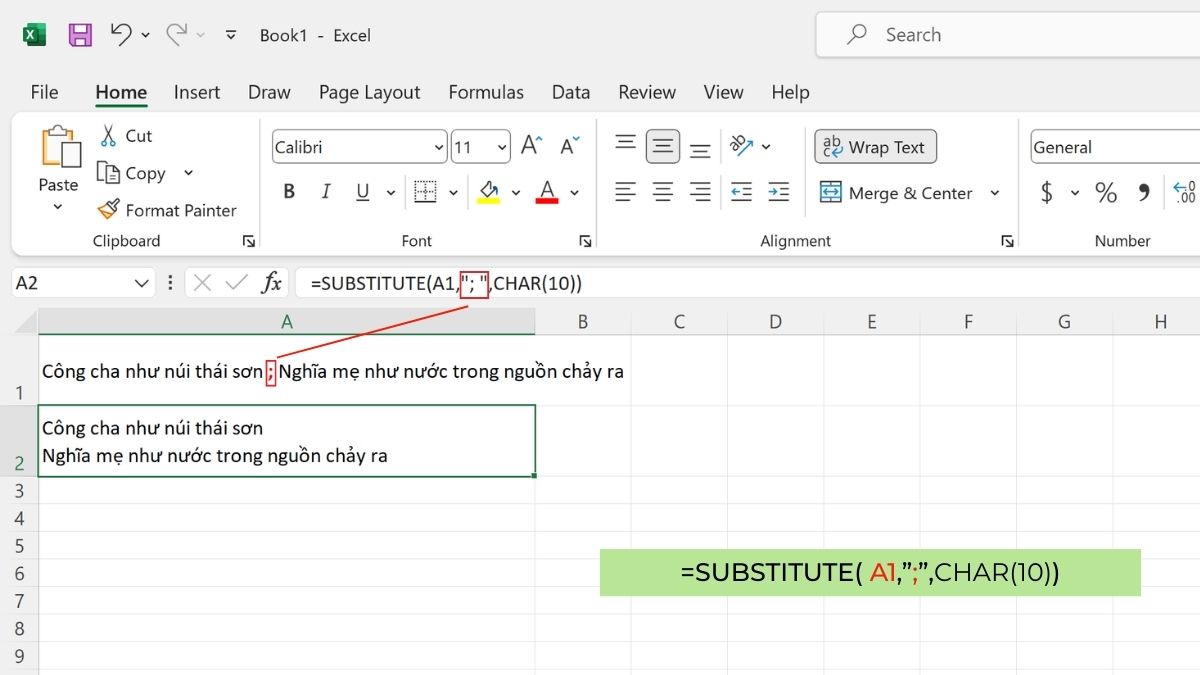Click Decrease Indent icon

coord(741,192)
